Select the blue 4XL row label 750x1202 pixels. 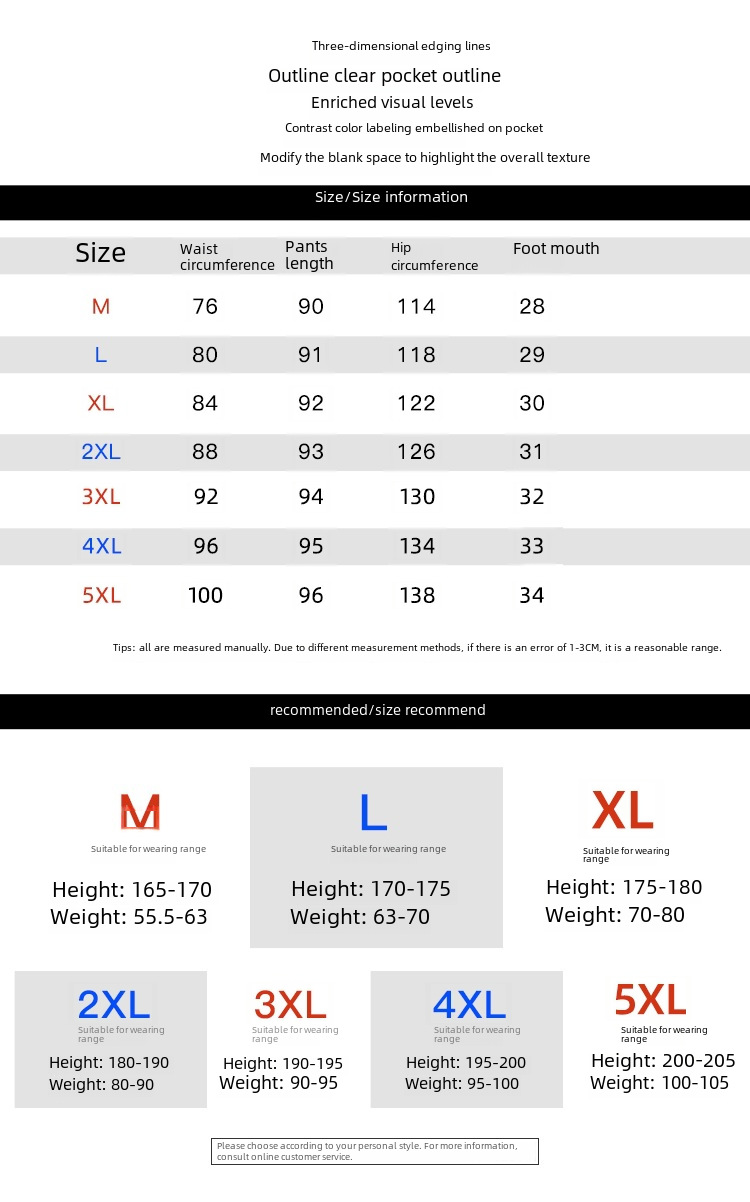point(101,546)
